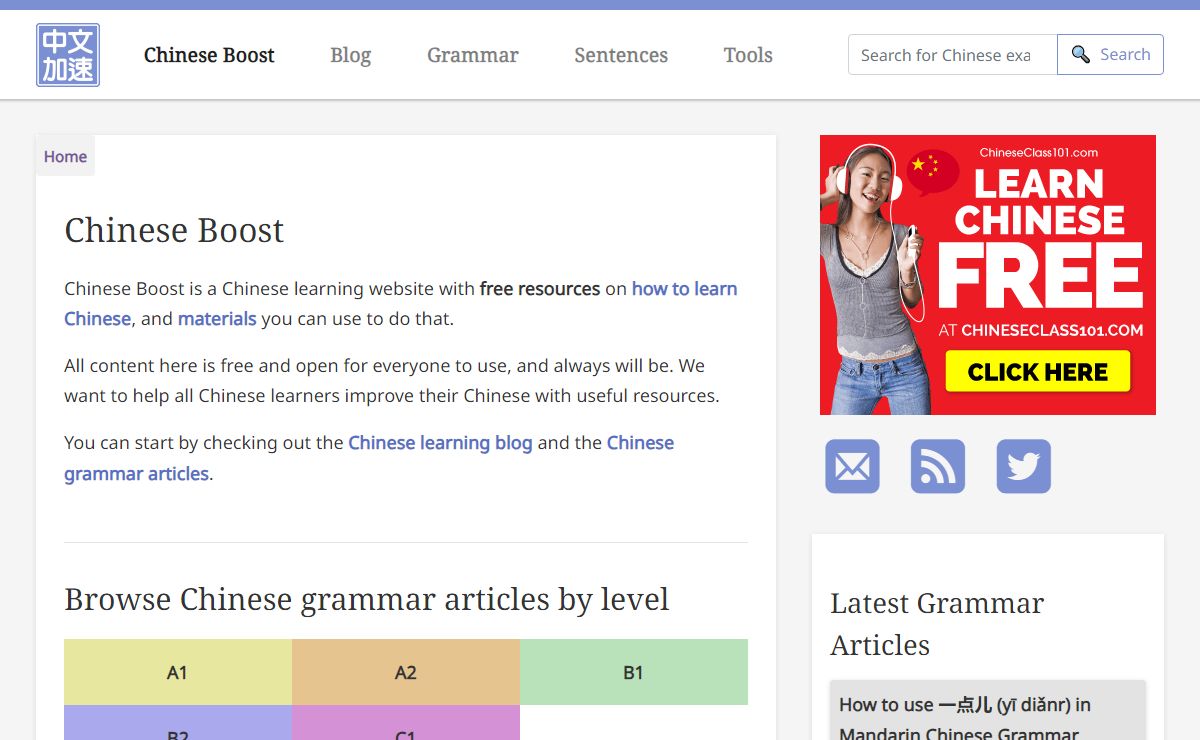Viewport: 1200px width, 740px height.
Task: Click the bold 'free resources' text
Action: (x=540, y=288)
